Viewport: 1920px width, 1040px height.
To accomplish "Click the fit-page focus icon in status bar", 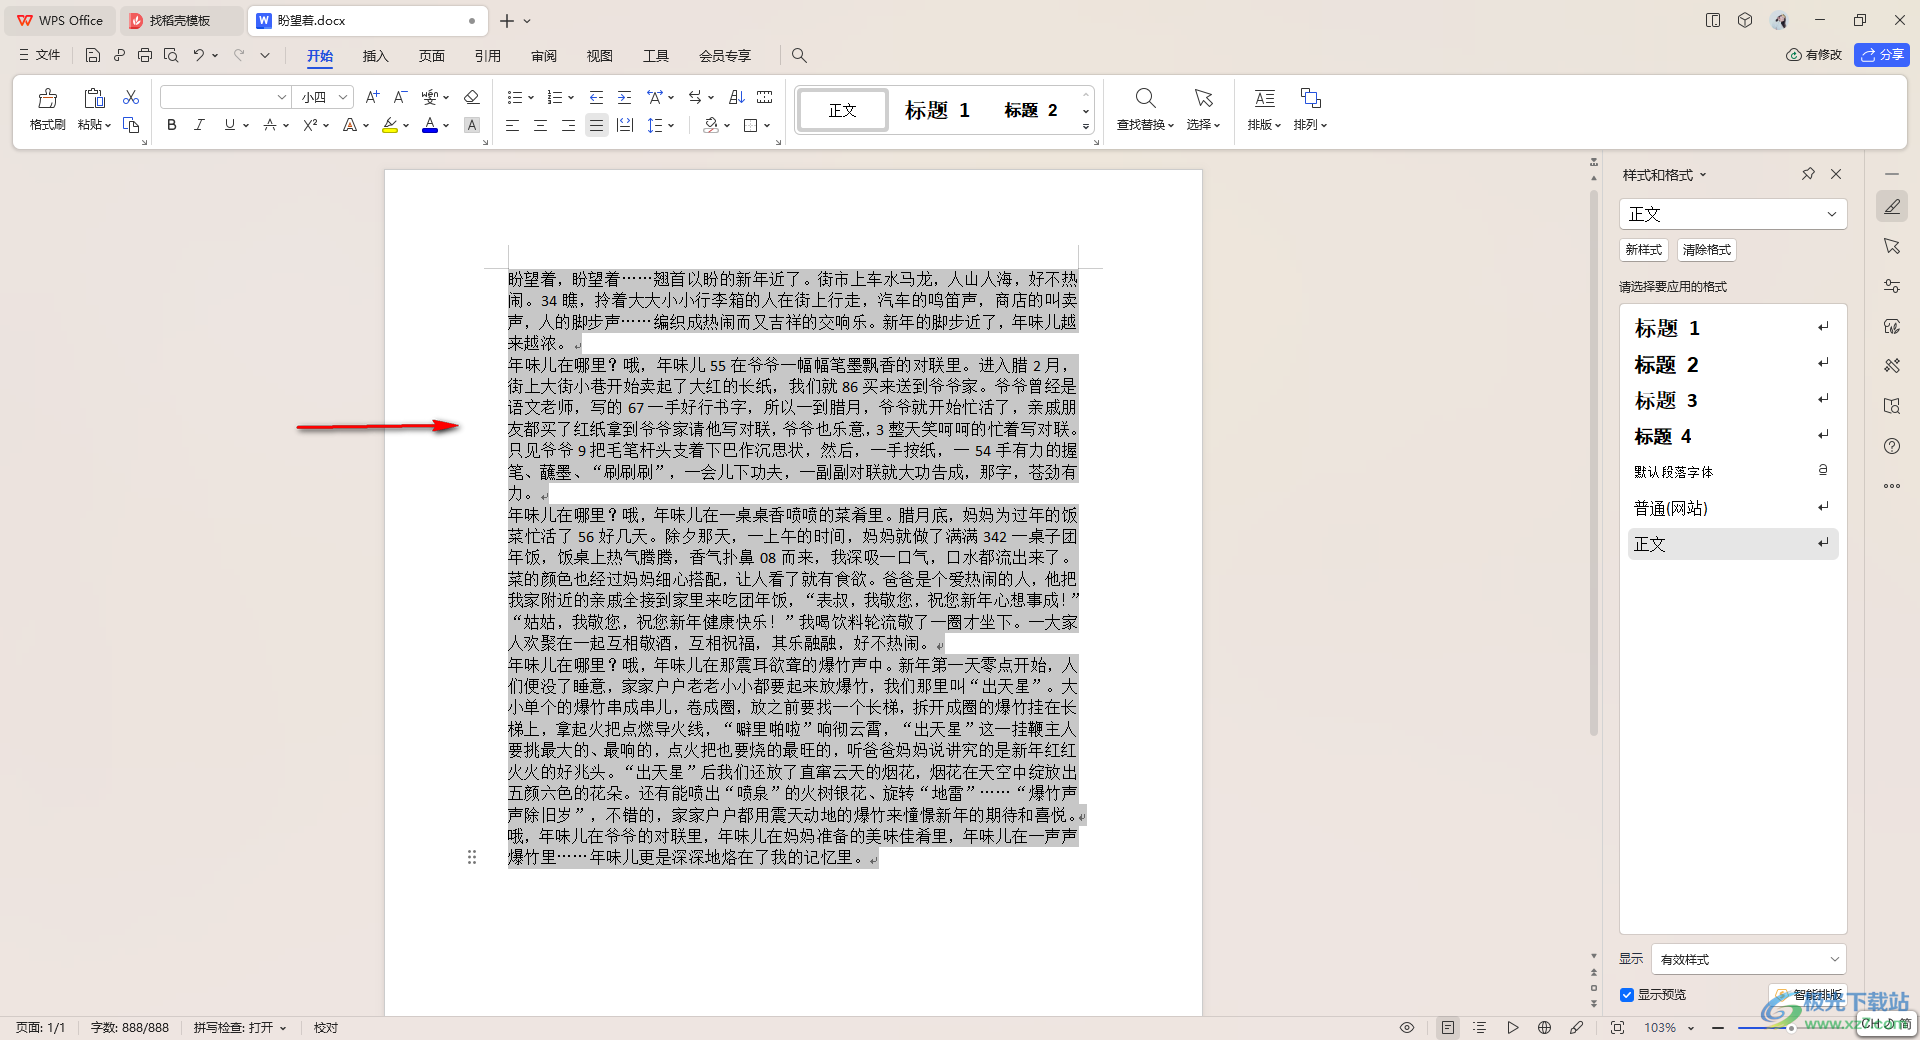I will click(1617, 1027).
